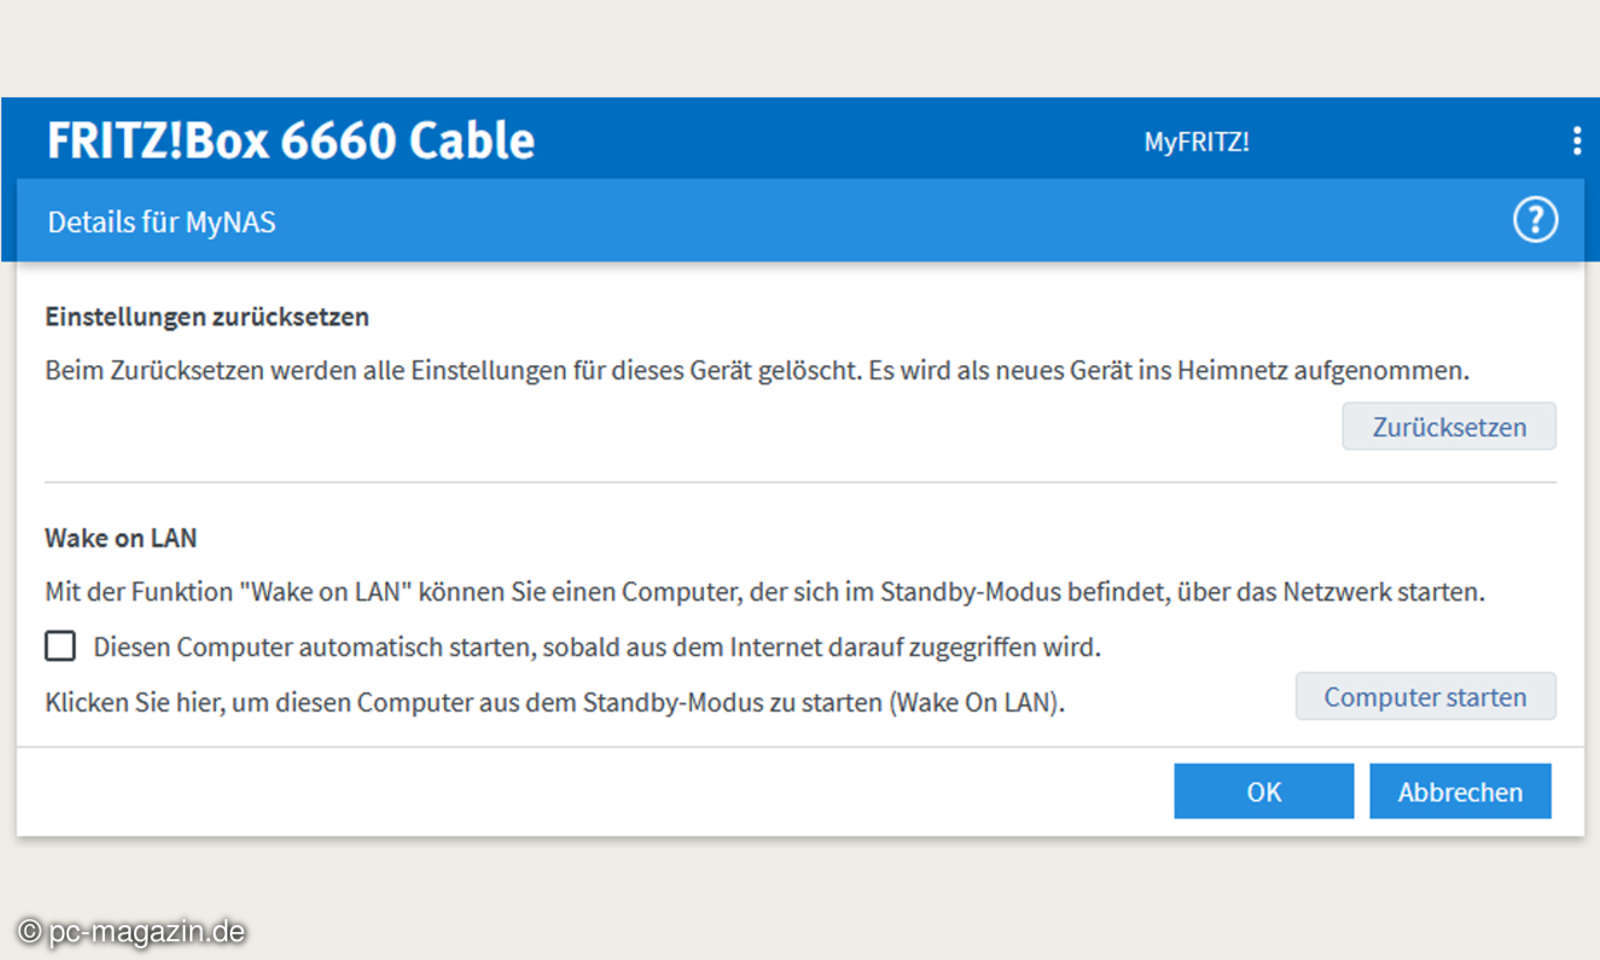Cancel with the Abbrechen button

click(1460, 792)
